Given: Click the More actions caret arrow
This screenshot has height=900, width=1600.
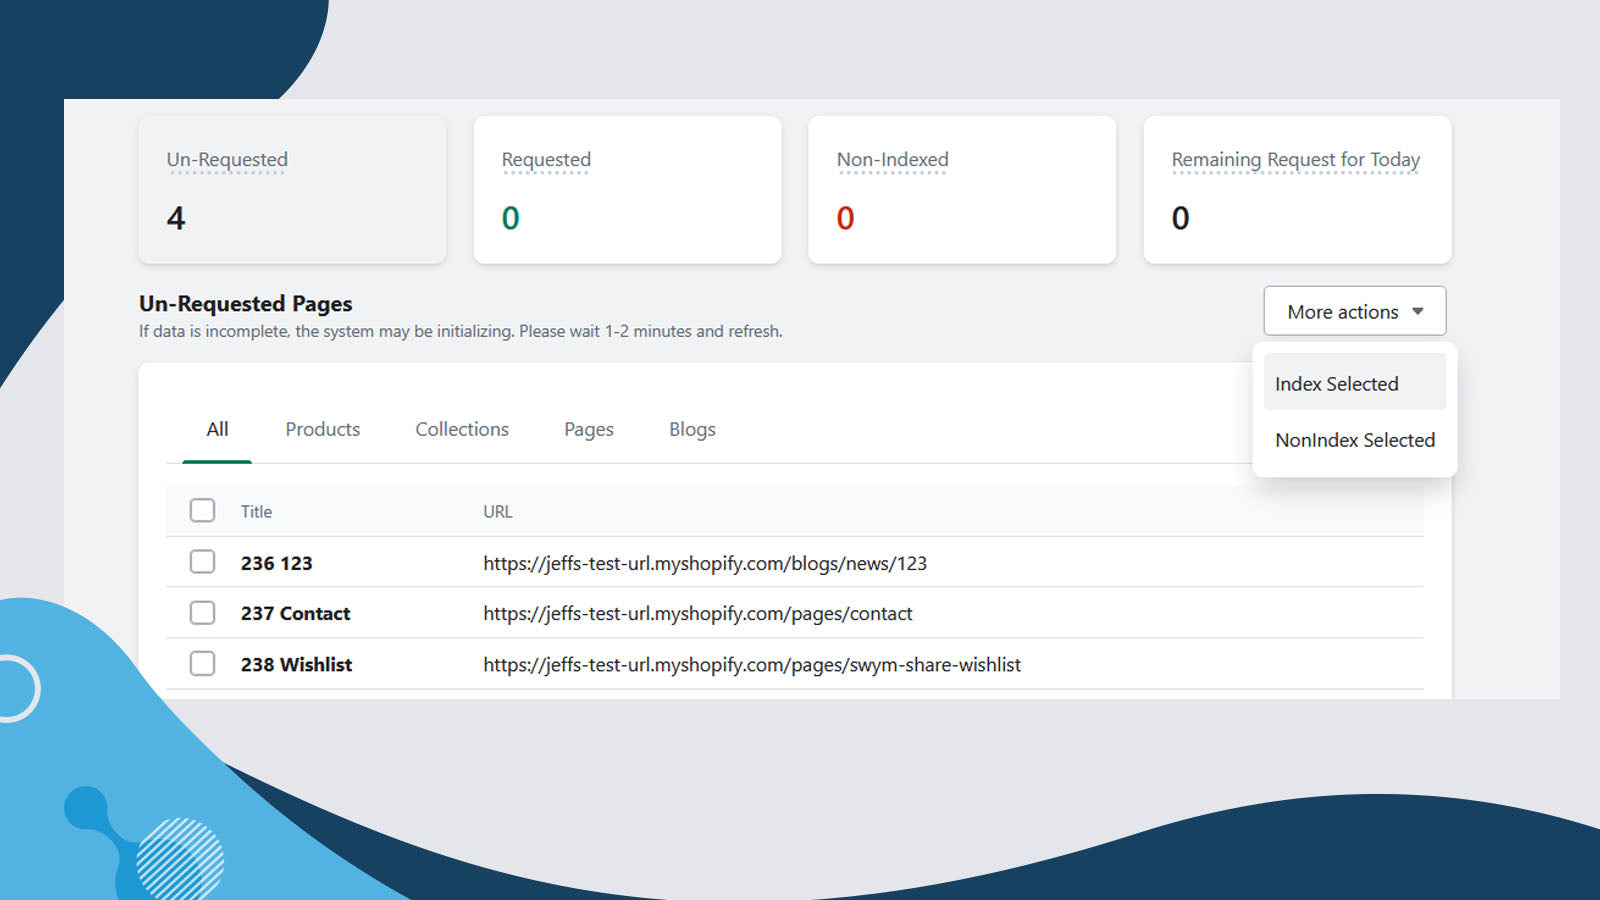Looking at the screenshot, I should tap(1417, 312).
